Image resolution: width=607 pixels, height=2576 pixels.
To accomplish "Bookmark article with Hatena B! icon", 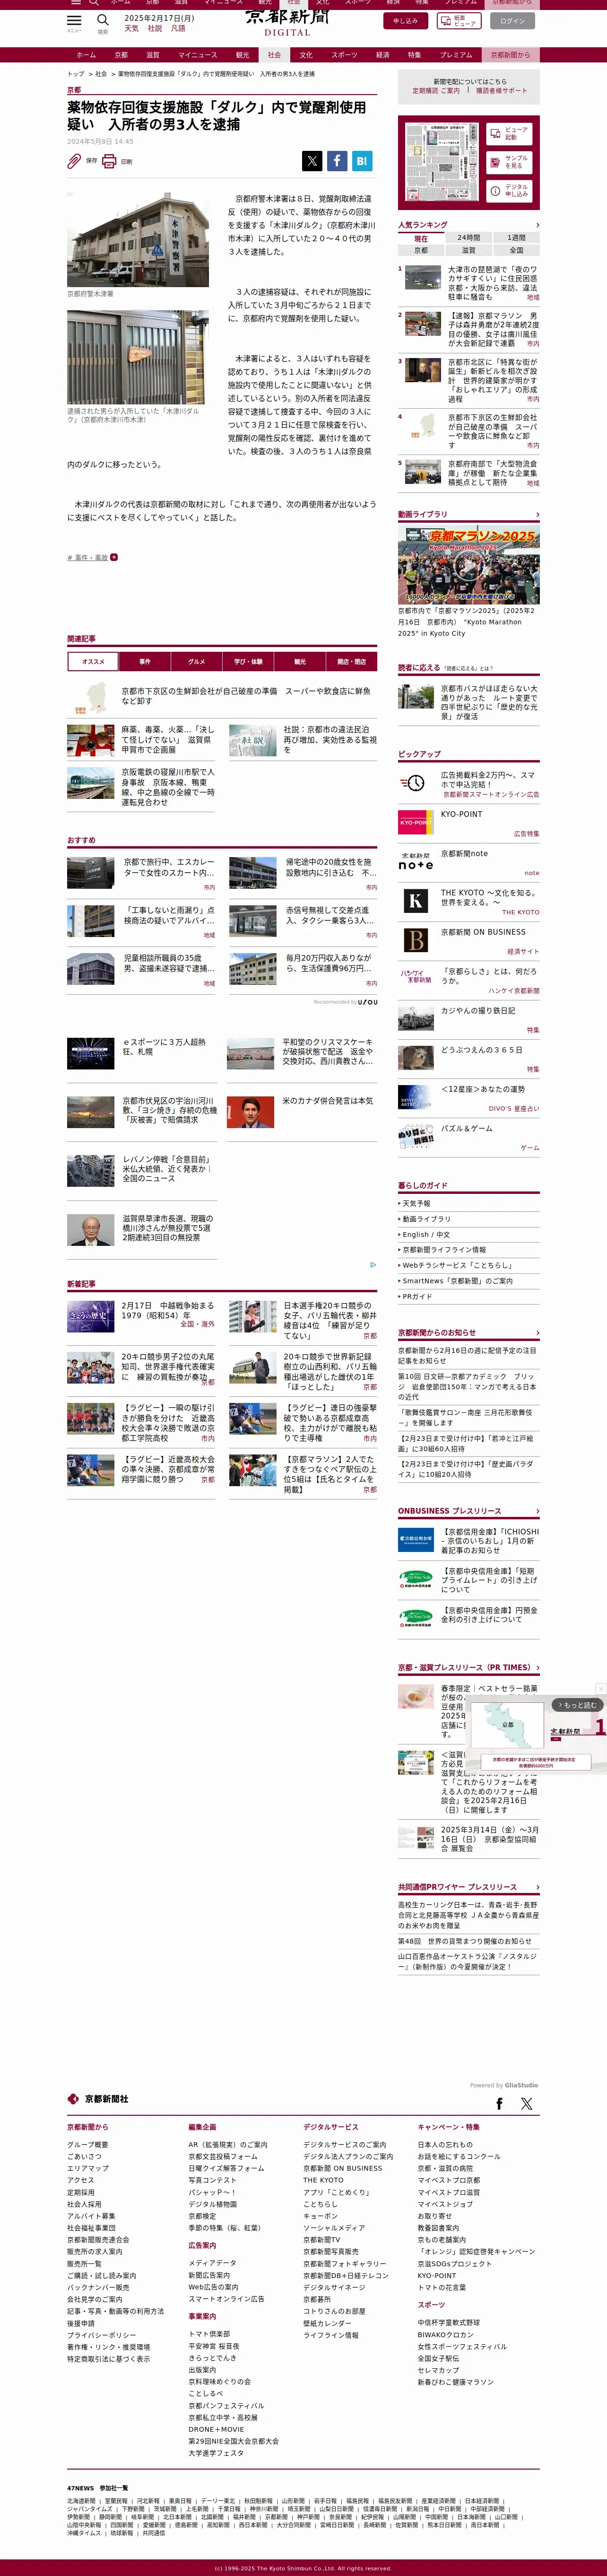I will coord(362,160).
